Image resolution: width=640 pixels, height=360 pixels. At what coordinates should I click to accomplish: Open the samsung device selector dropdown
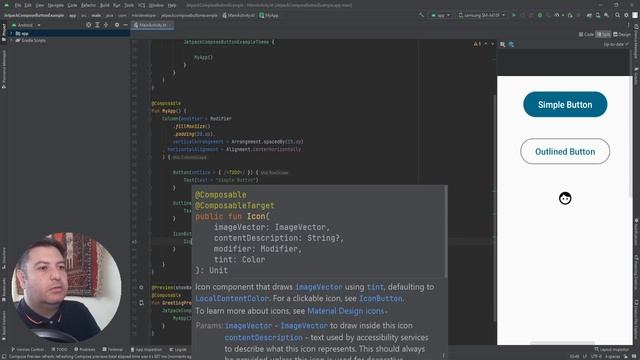coord(482,15)
